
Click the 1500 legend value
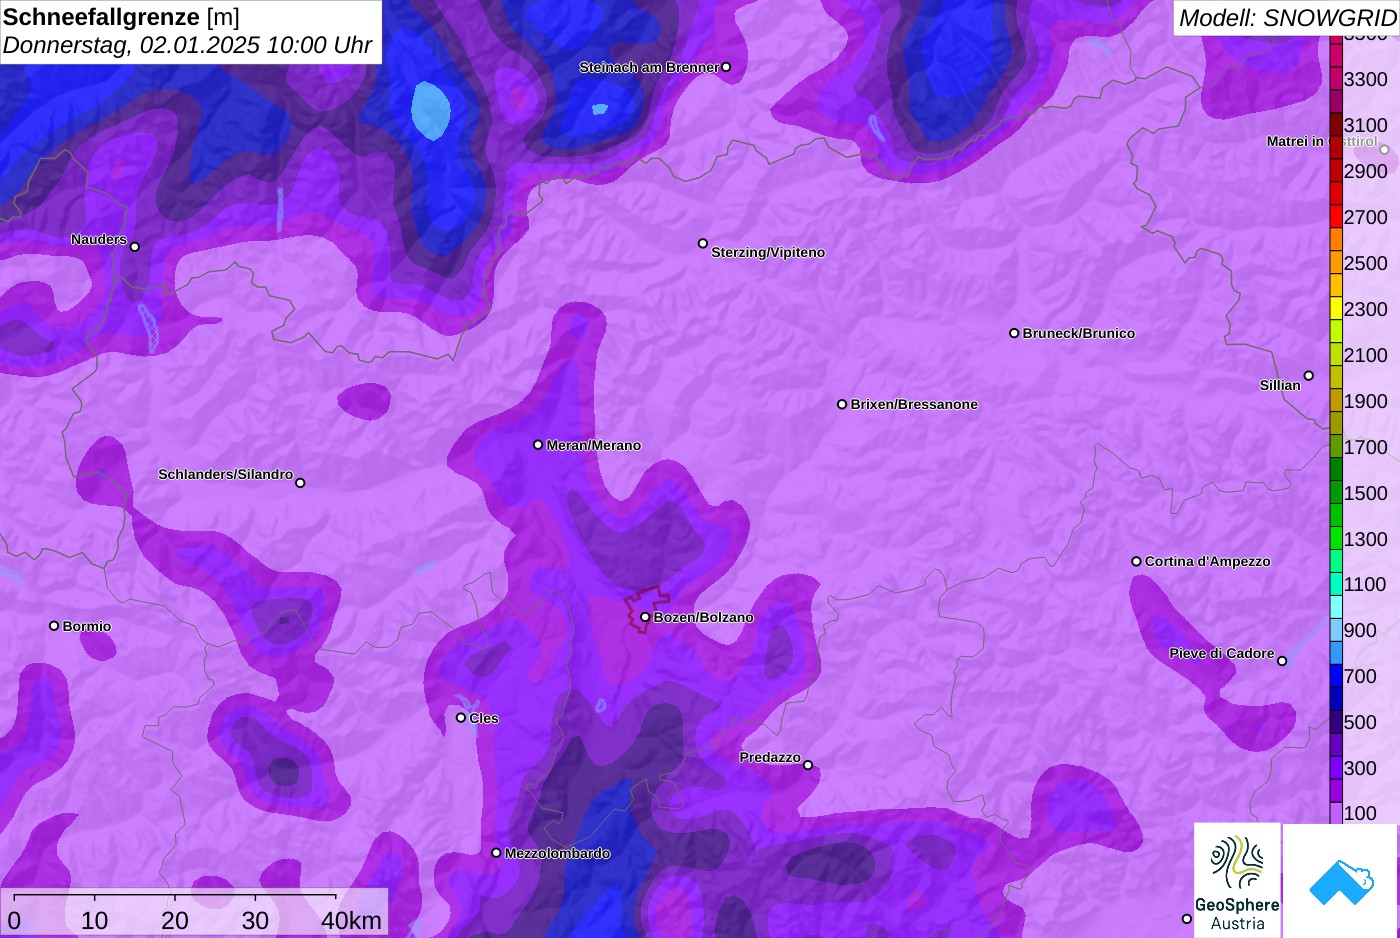click(1365, 493)
